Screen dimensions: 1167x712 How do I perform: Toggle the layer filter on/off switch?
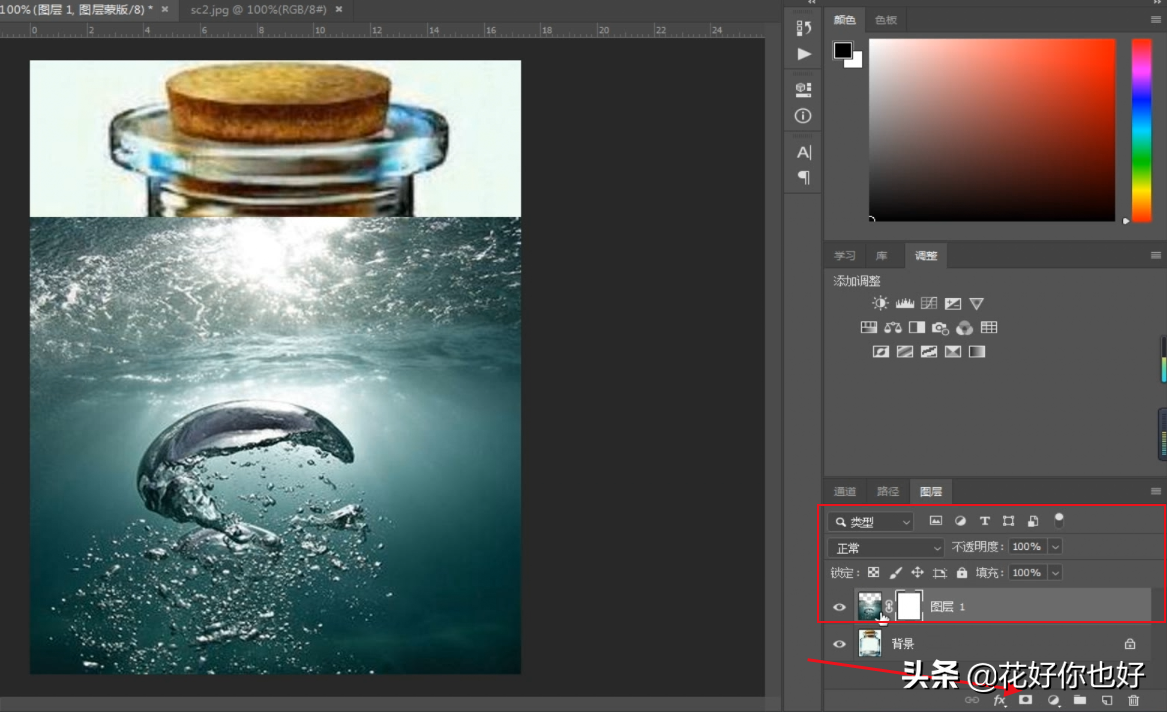pos(1059,520)
